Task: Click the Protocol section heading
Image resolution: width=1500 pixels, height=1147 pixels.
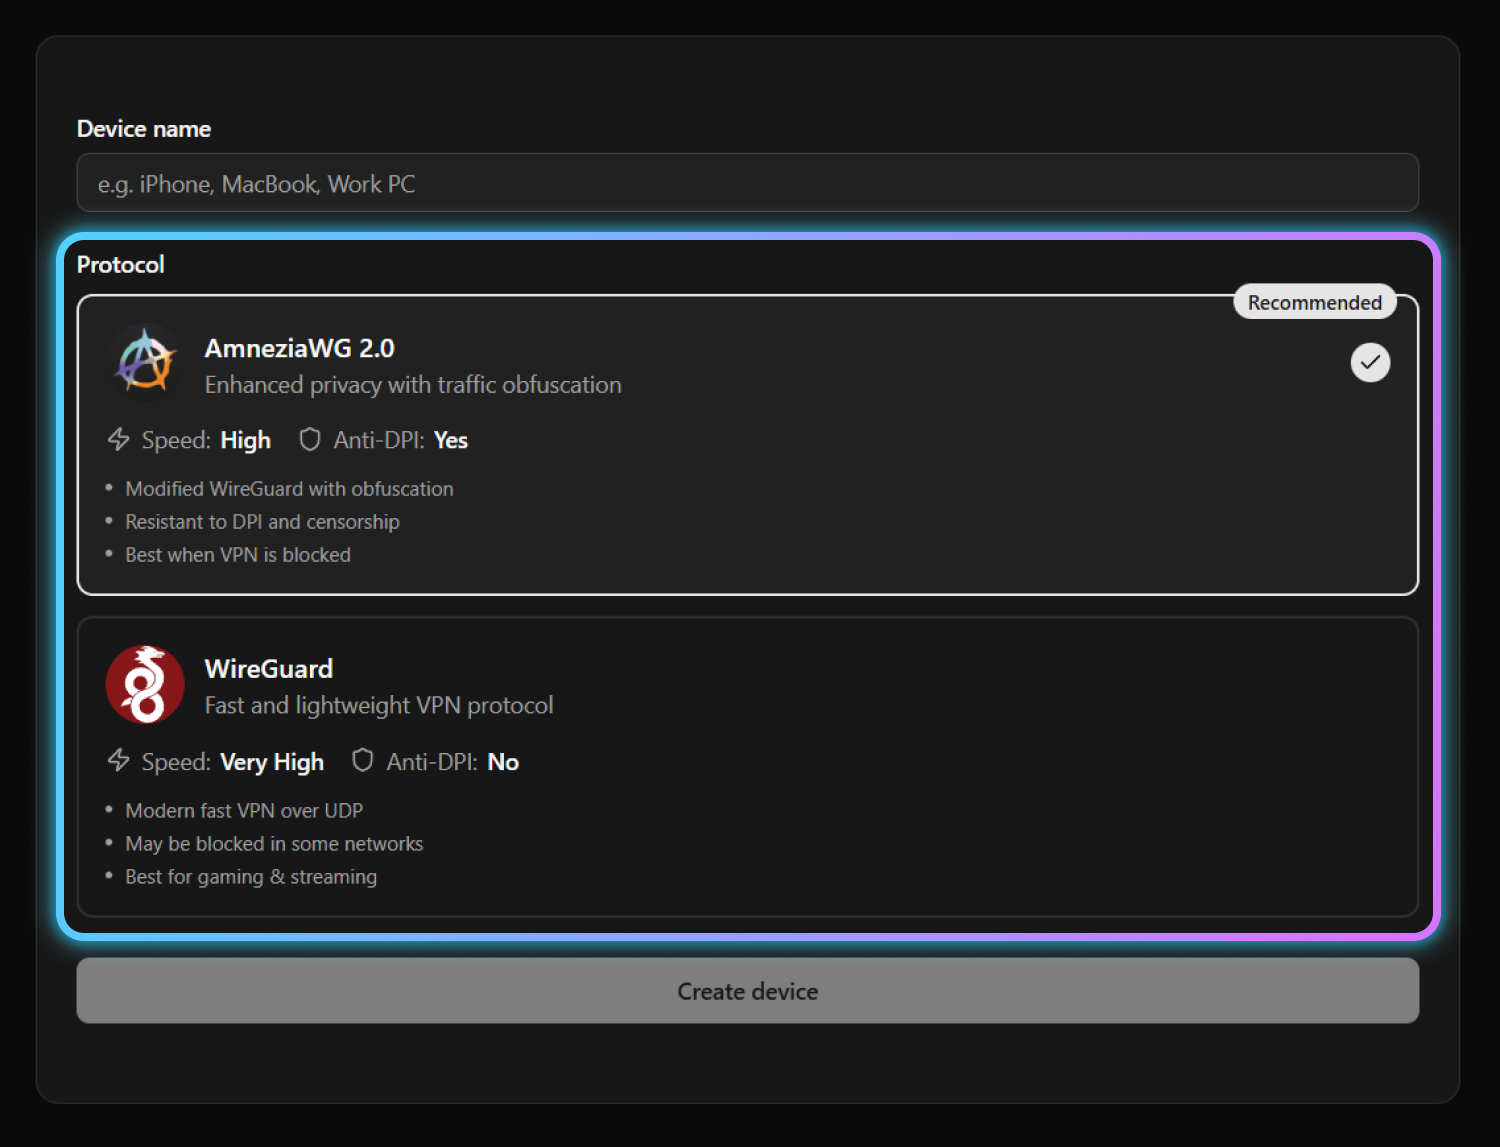Action: pyautogui.click(x=121, y=265)
